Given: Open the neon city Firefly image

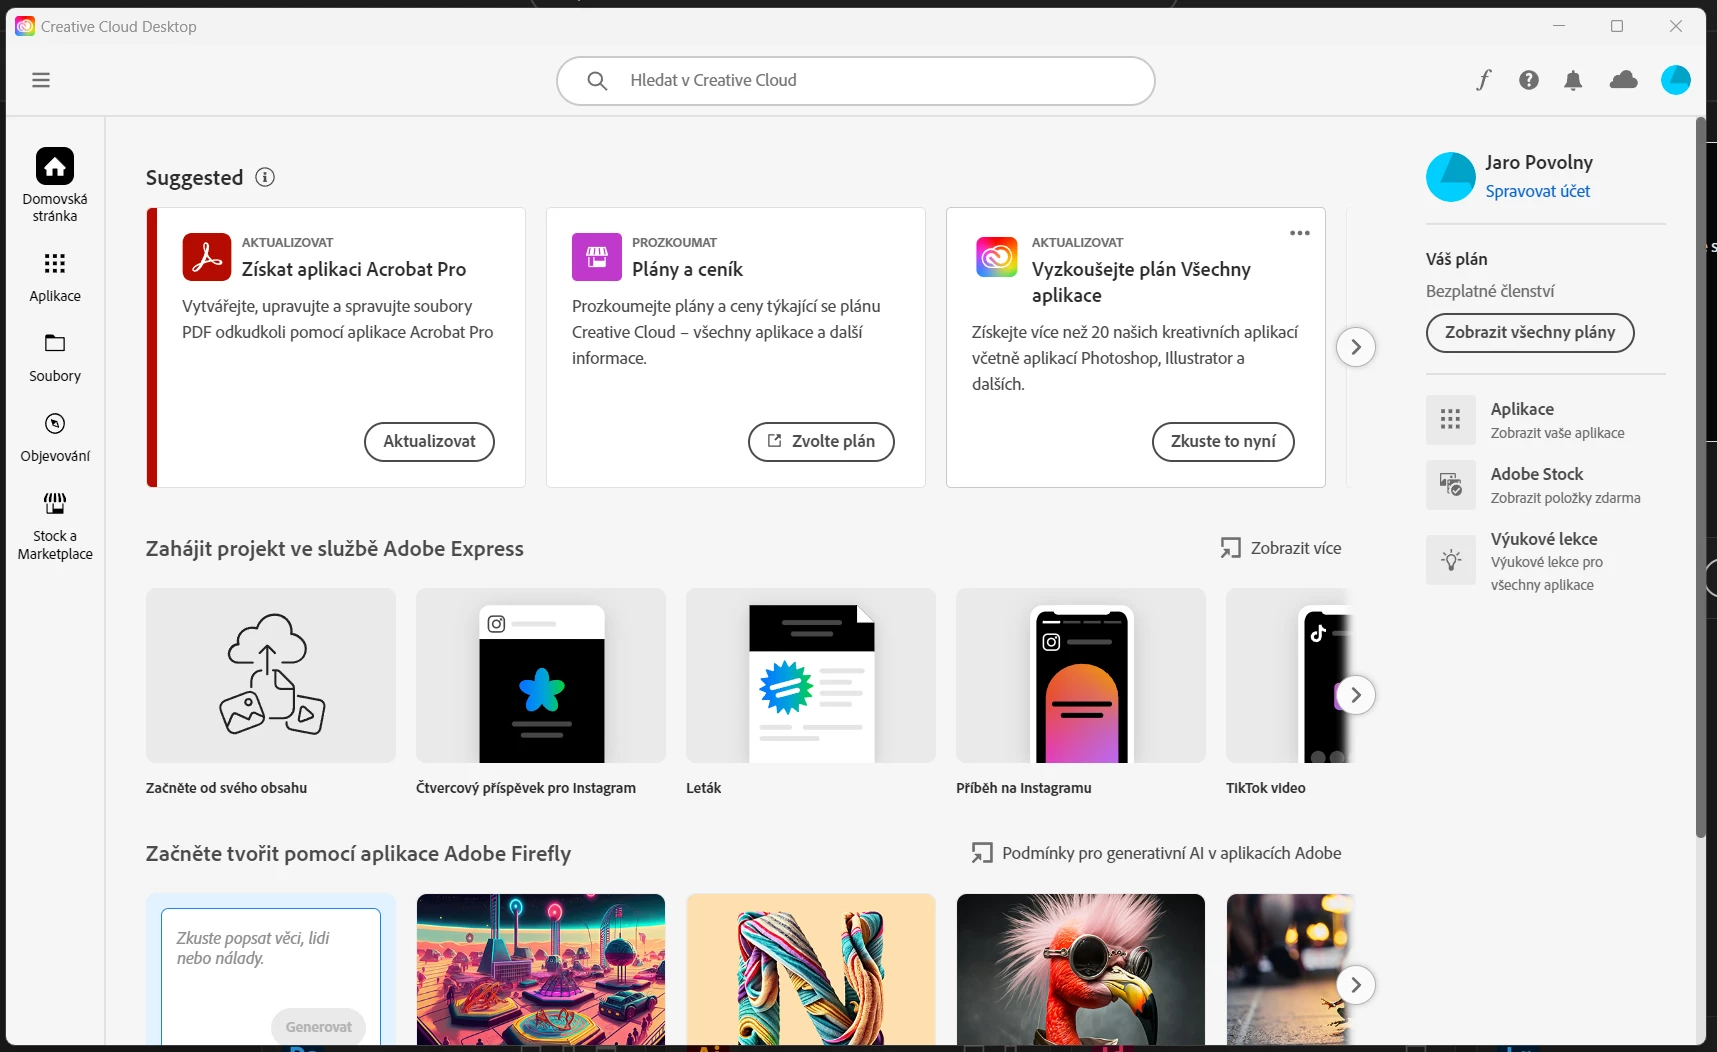Looking at the screenshot, I should point(541,969).
